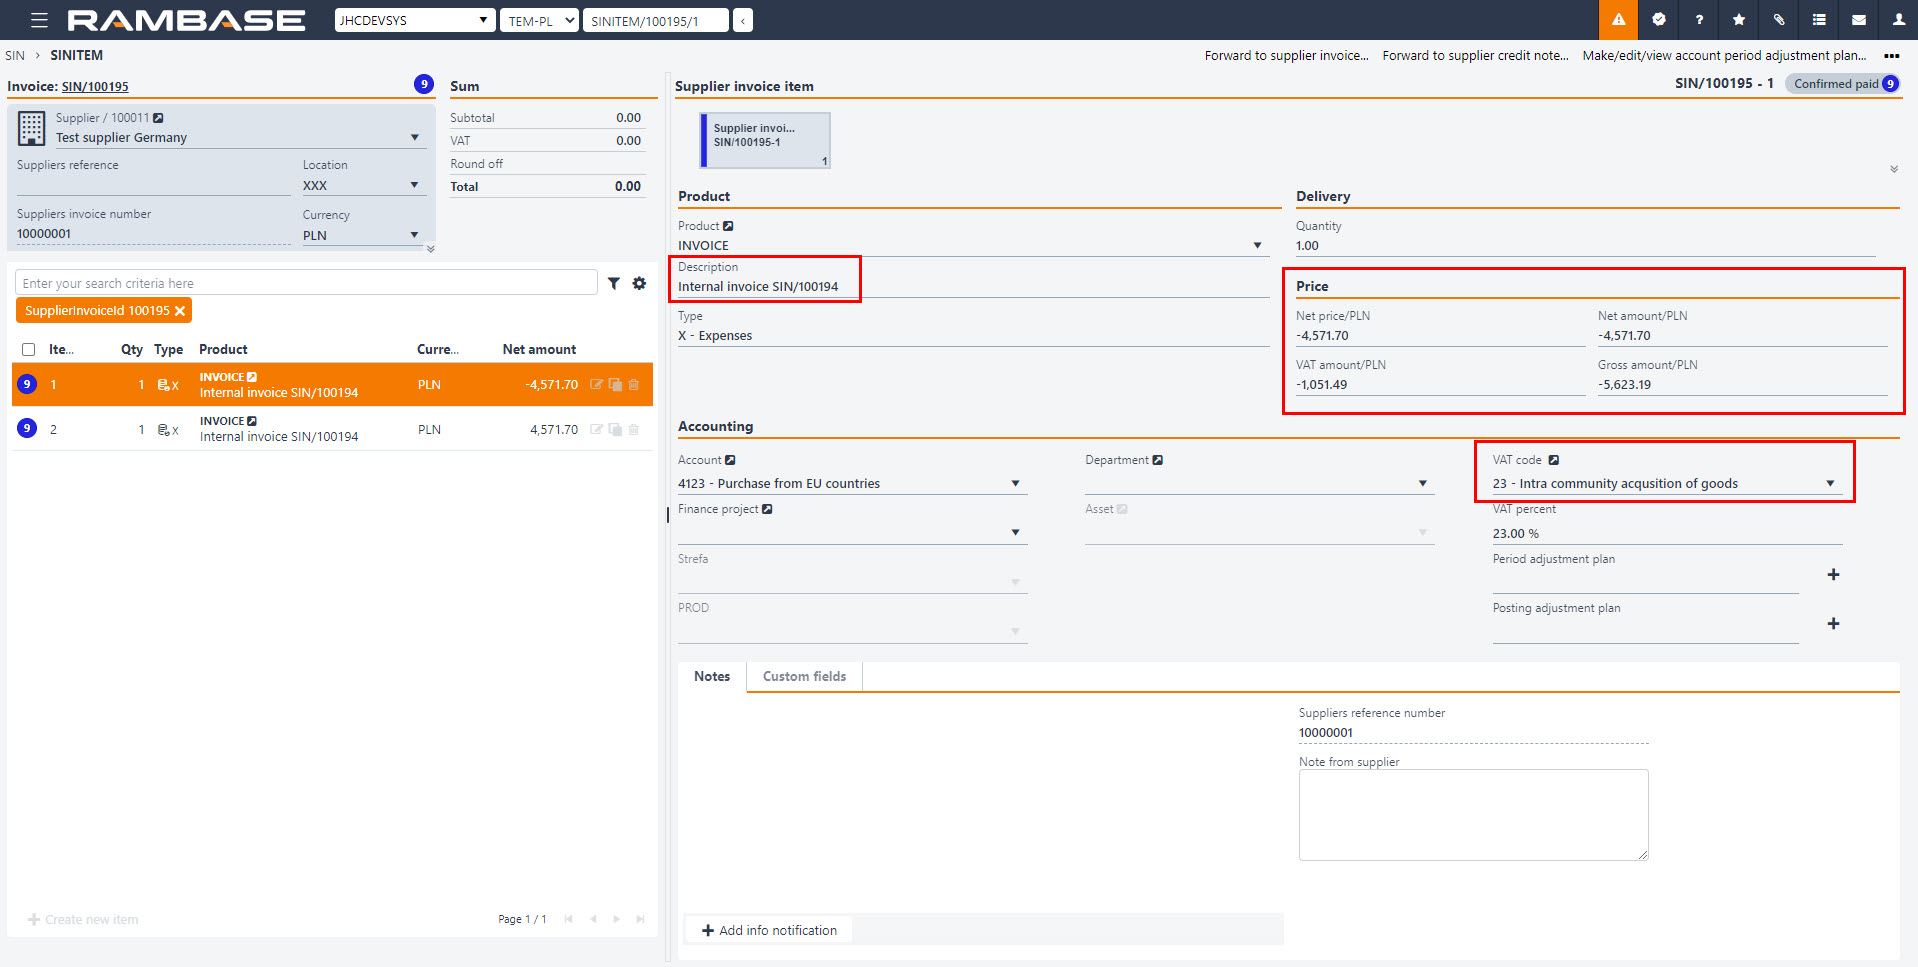Open the envelope messages icon
This screenshot has height=967, width=1918.
coord(1859,20)
